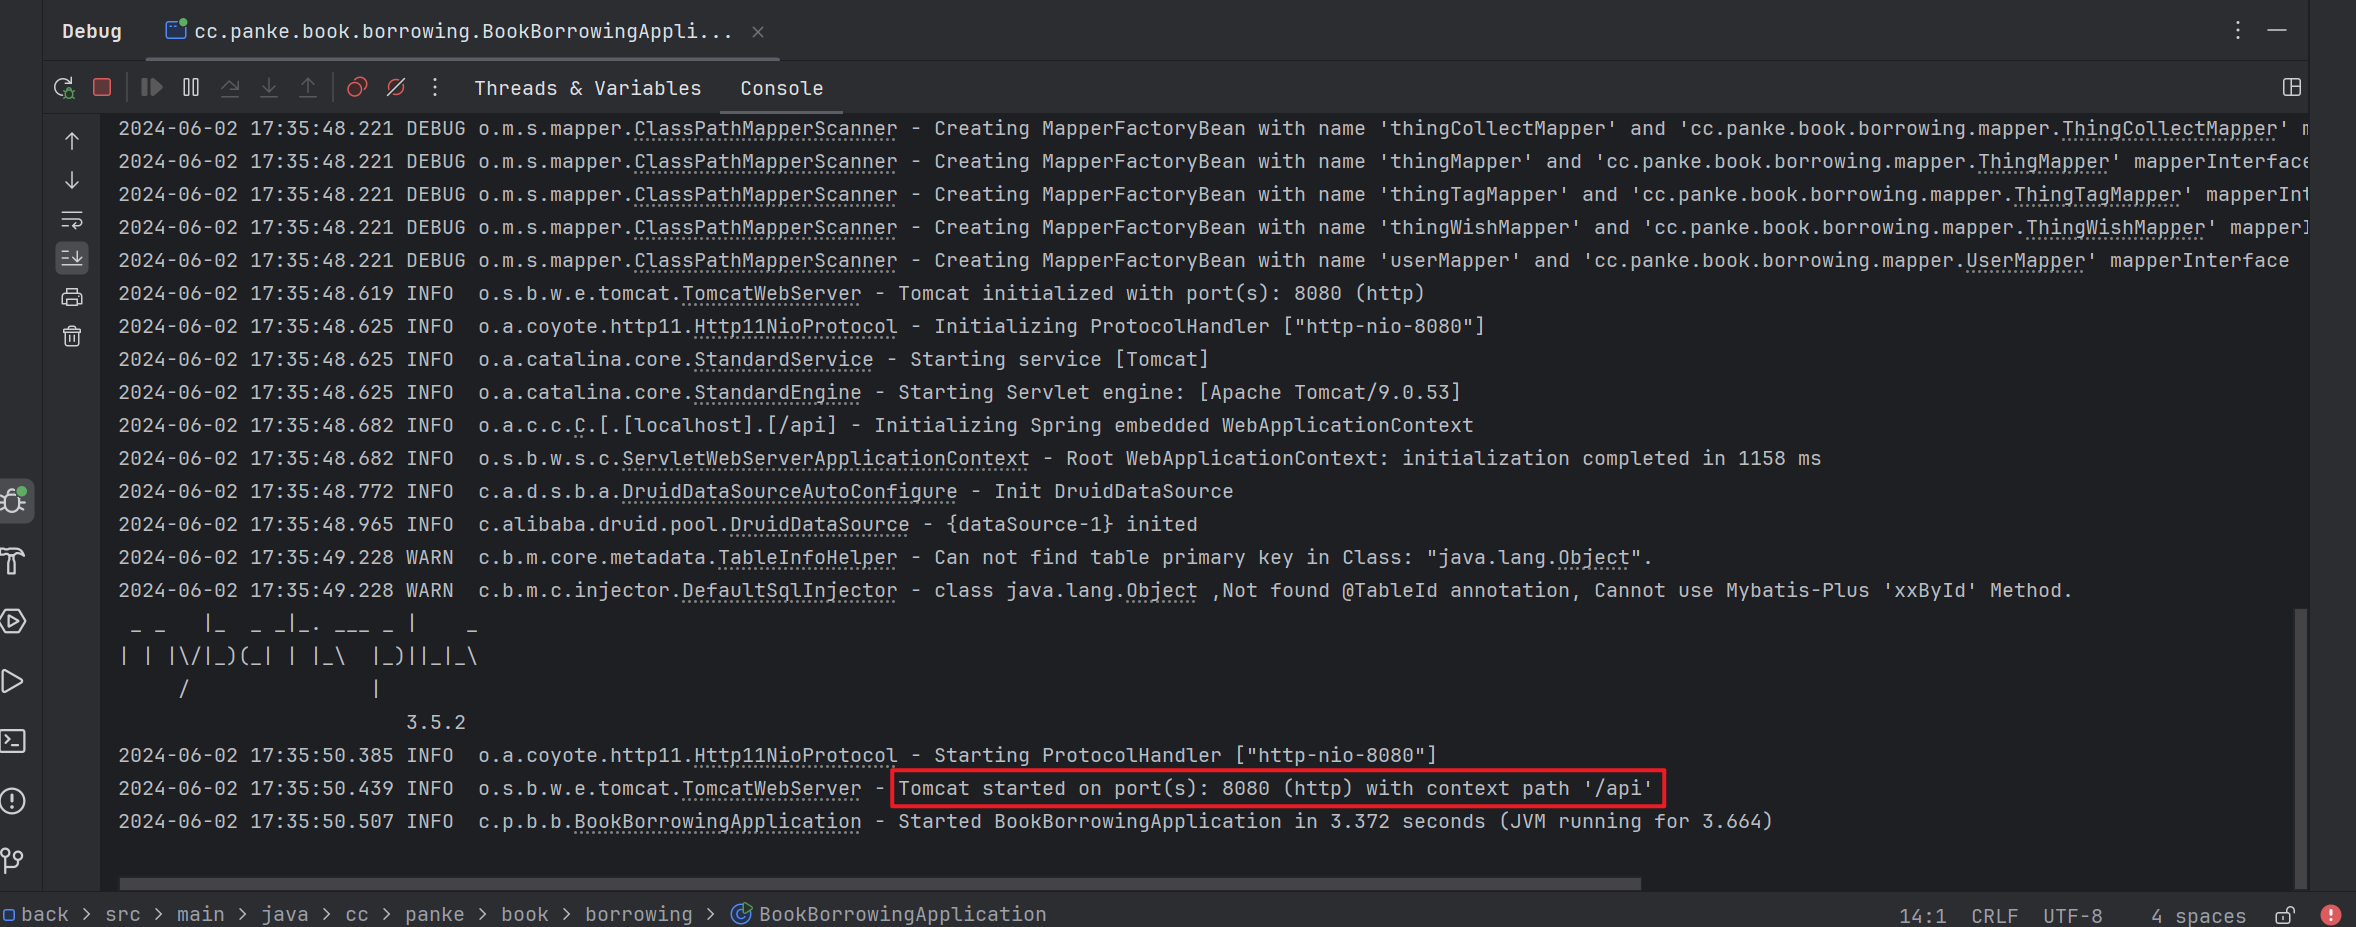
Task: Open the ServletWebServerApplicationContext link
Action: tap(825, 458)
